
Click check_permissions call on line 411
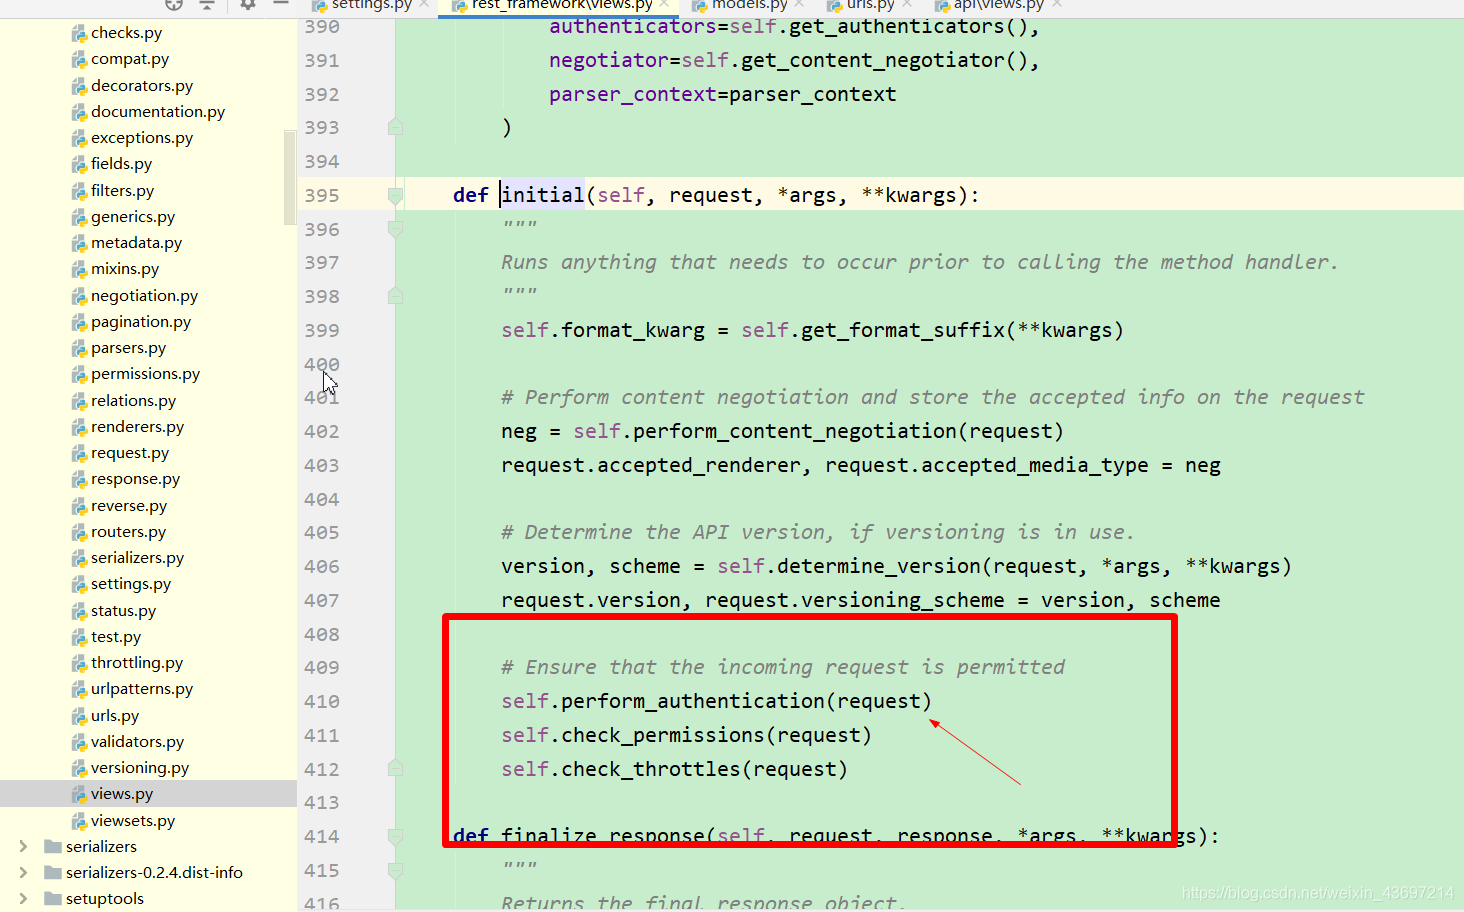click(663, 735)
